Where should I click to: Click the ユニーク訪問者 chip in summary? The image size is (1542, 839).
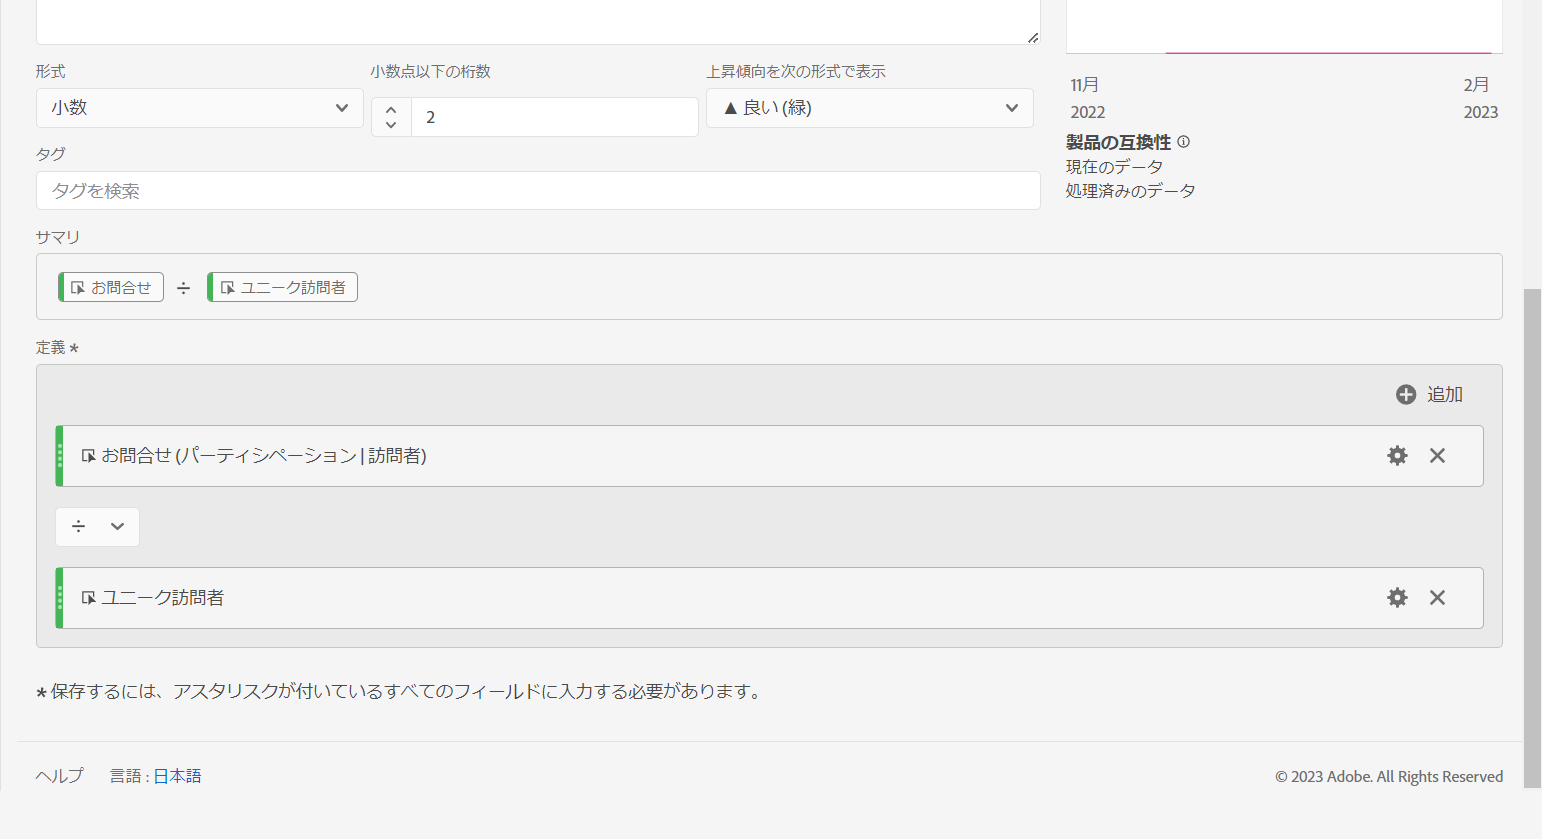point(282,288)
